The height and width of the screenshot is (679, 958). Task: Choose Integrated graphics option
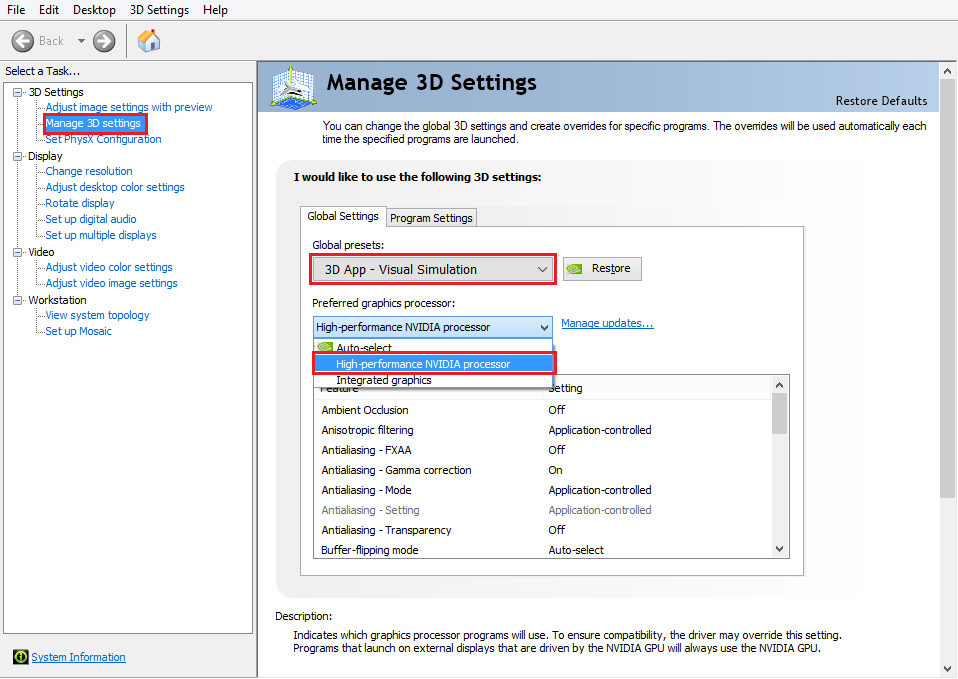pyautogui.click(x=433, y=380)
